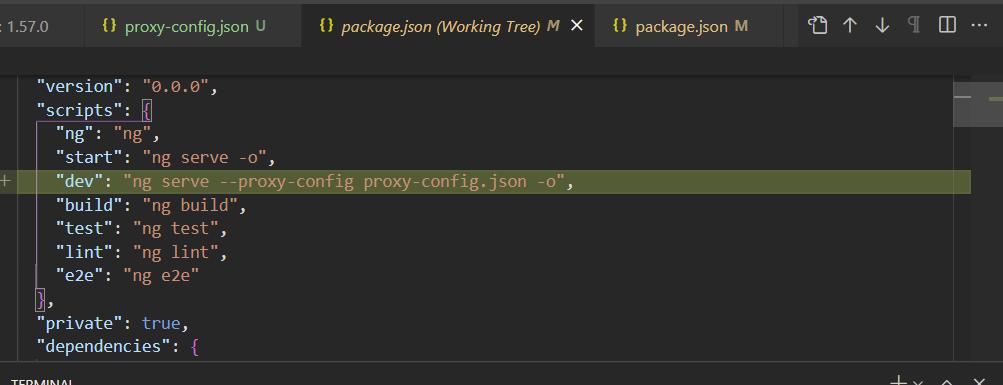The image size is (1003, 385).
Task: Click the "version" key
Action: click(x=80, y=86)
